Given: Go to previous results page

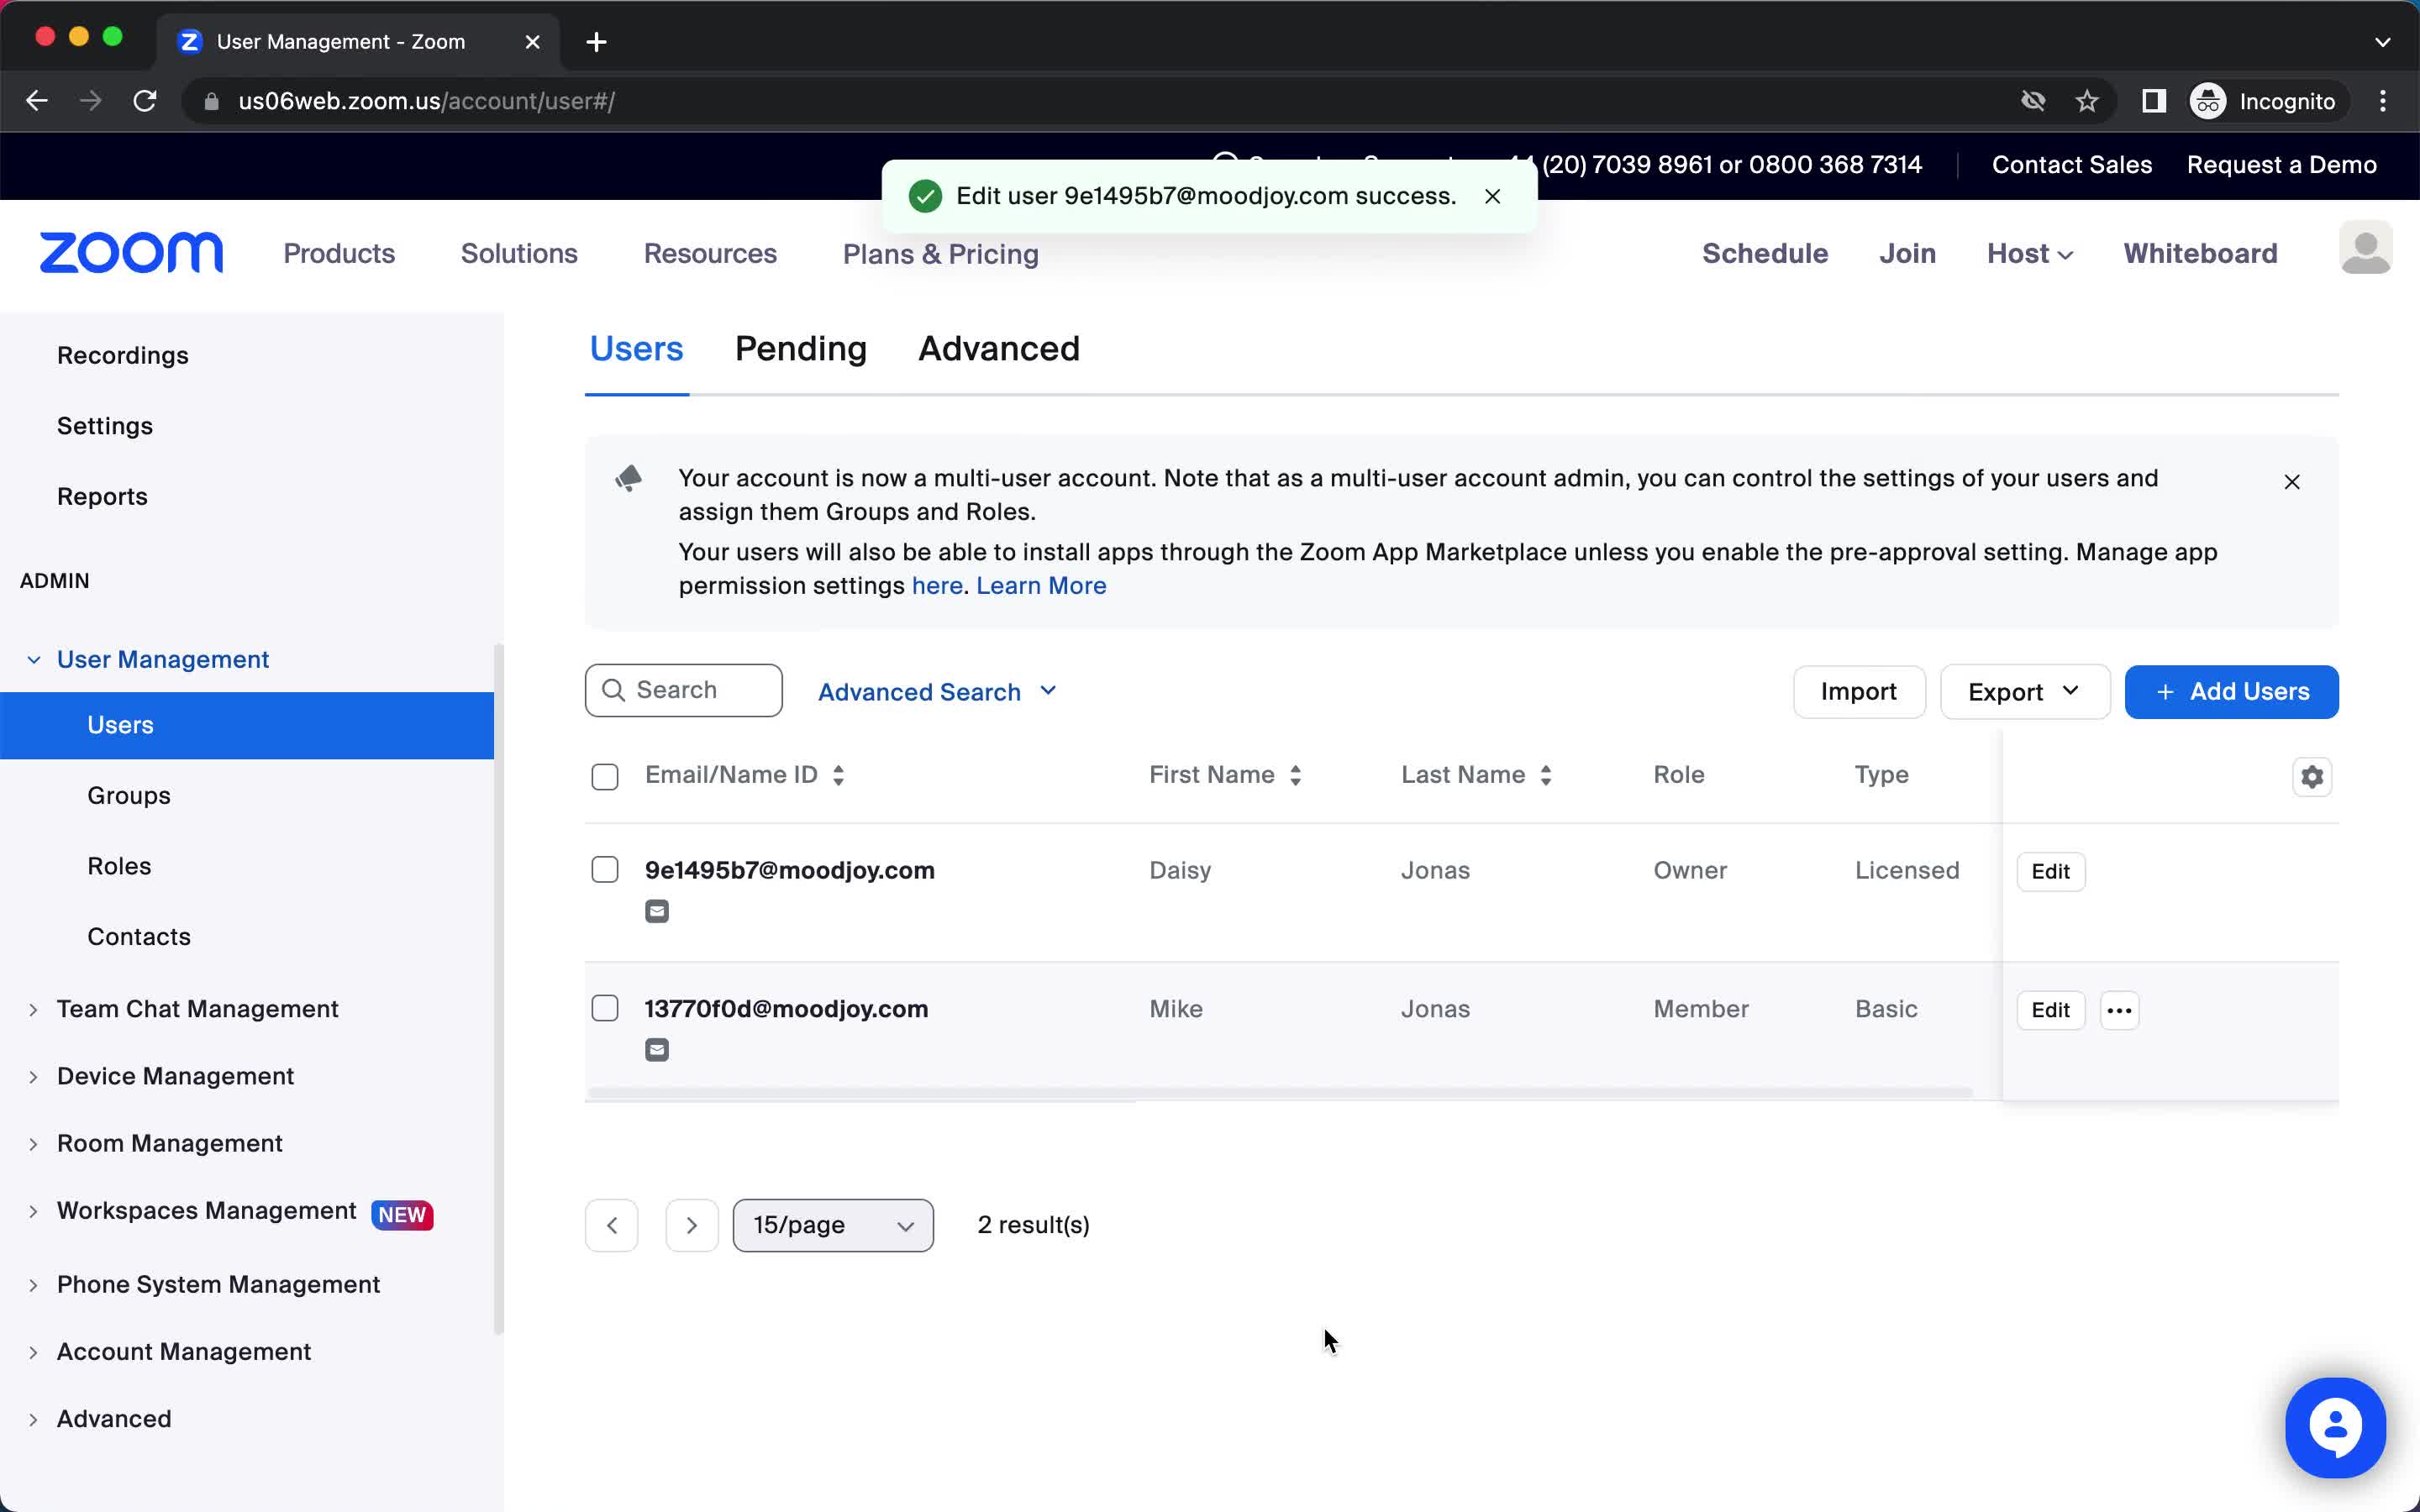Looking at the screenshot, I should click(x=612, y=1225).
